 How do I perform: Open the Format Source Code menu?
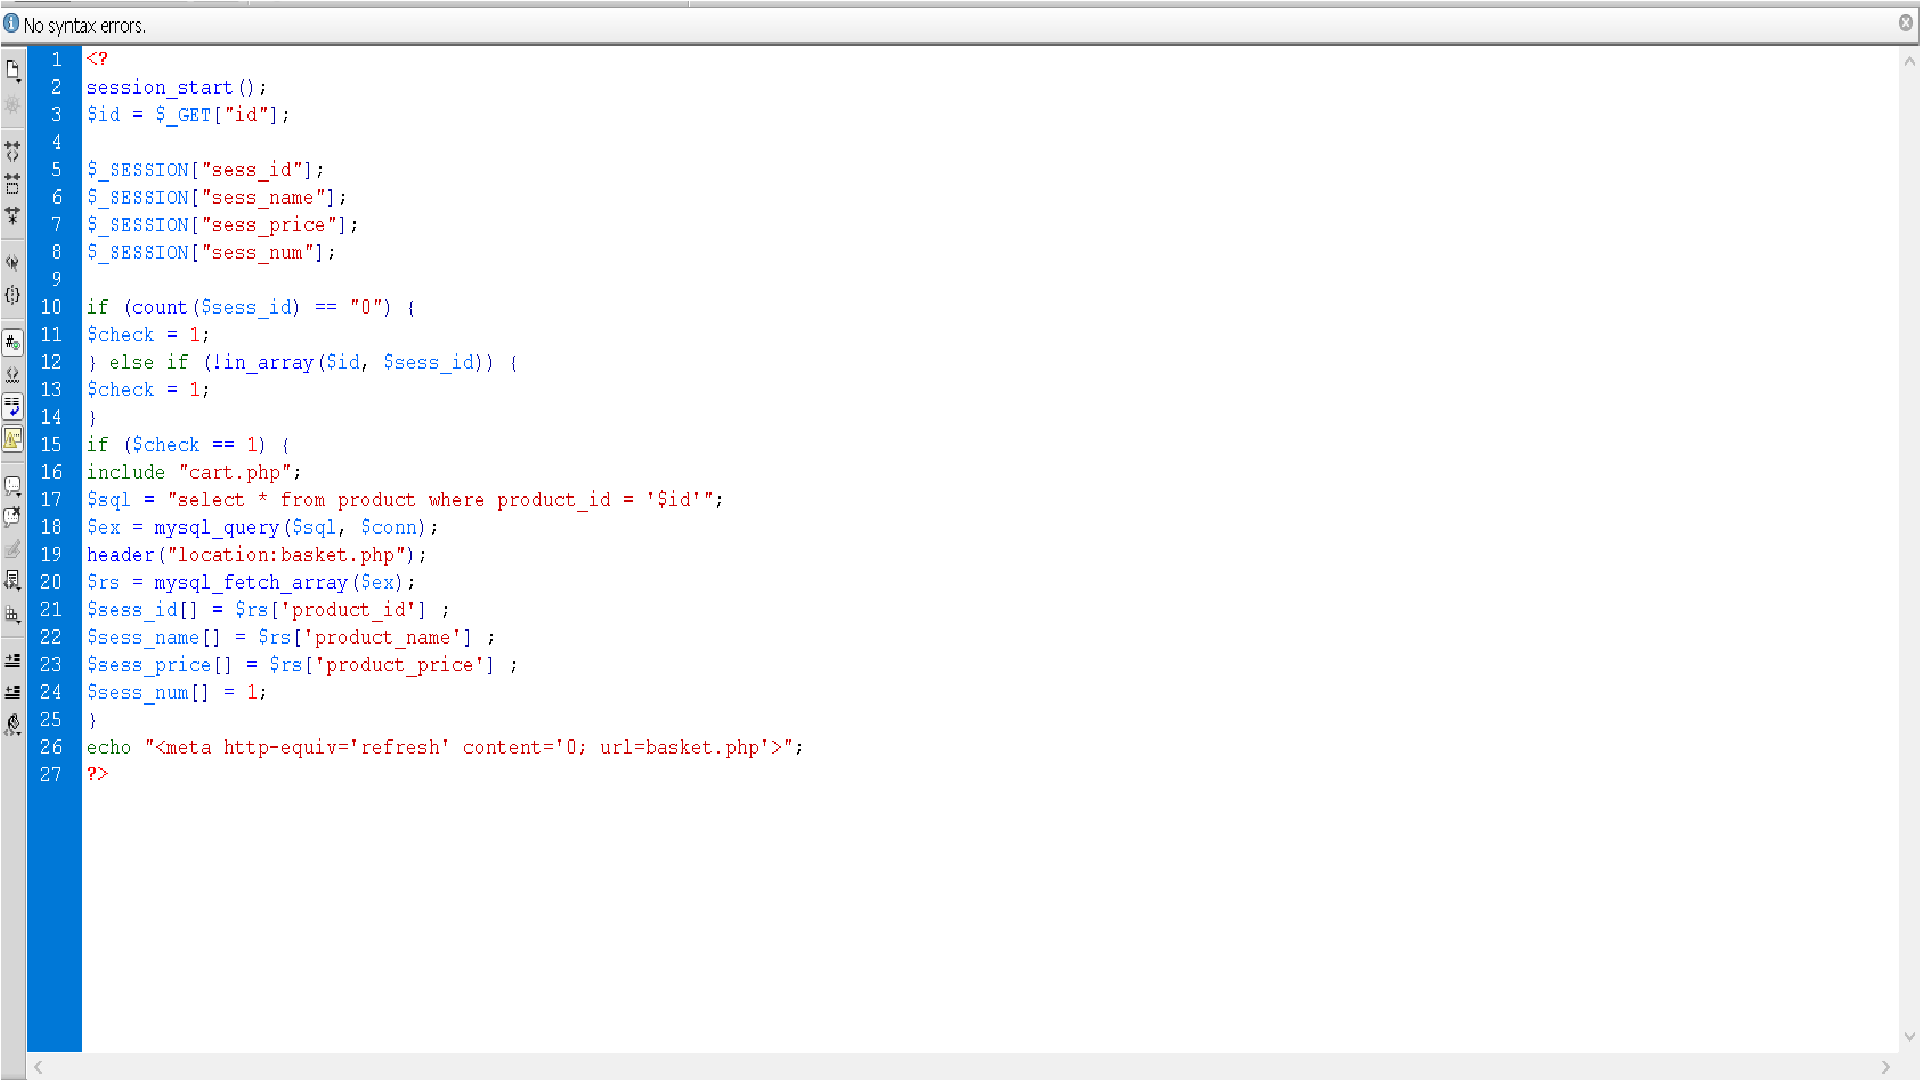pyautogui.click(x=13, y=724)
